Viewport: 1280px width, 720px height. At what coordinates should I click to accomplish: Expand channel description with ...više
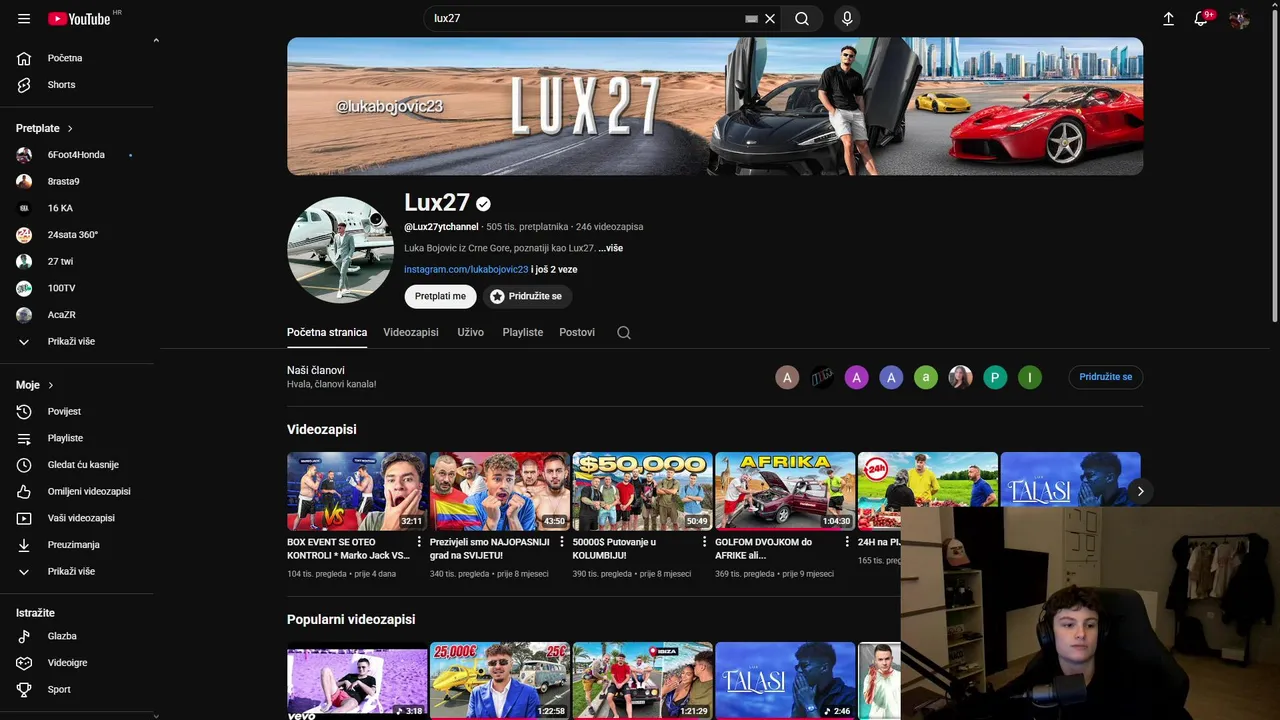[610, 248]
